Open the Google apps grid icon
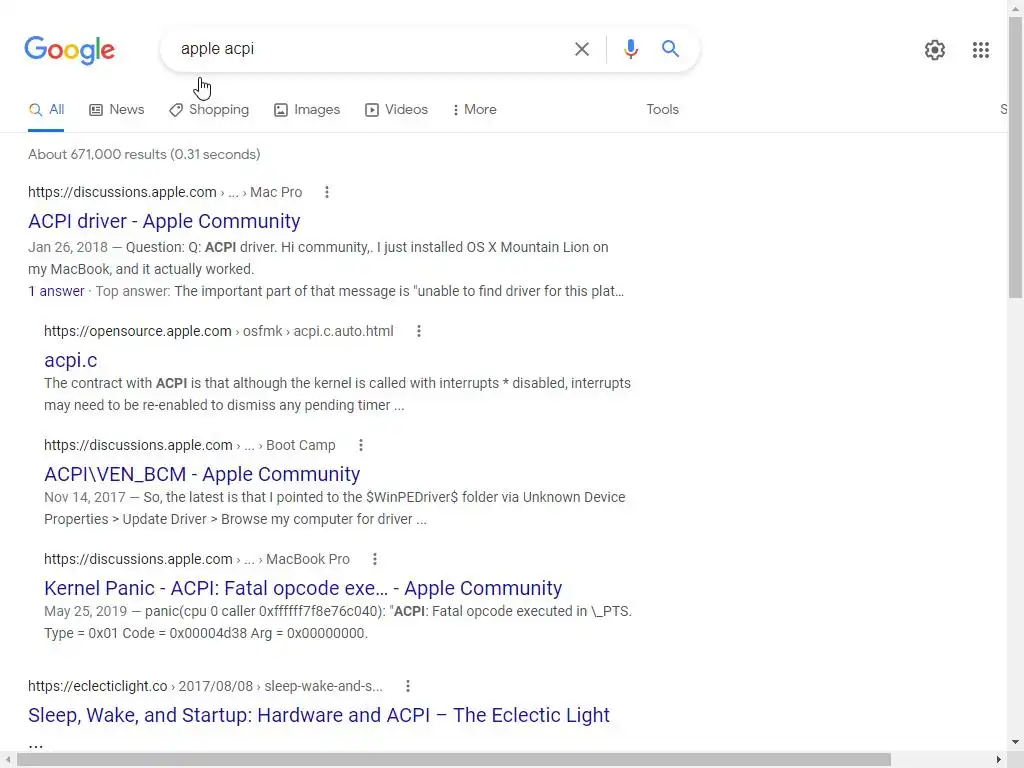 [980, 50]
